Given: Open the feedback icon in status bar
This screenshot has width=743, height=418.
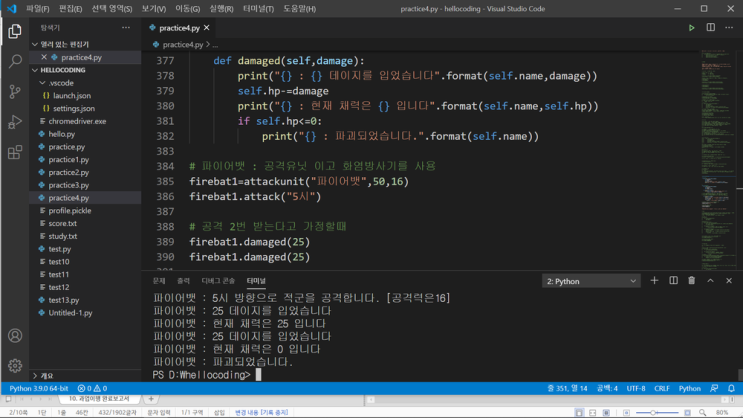Looking at the screenshot, I should pos(714,388).
